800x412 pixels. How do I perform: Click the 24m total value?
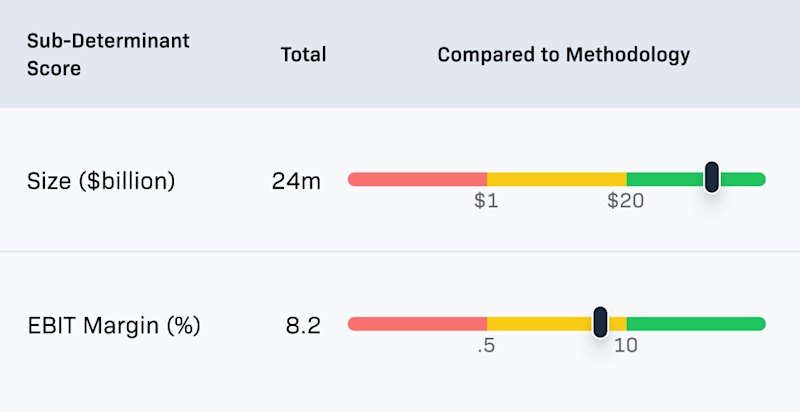coord(296,181)
